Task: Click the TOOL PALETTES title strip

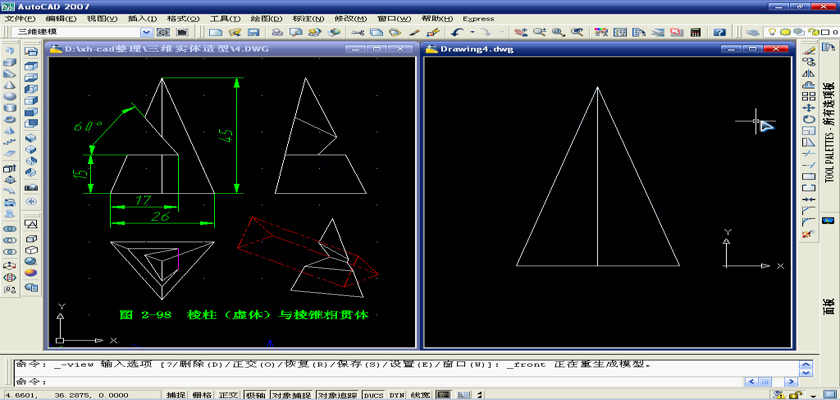Action: [x=830, y=133]
